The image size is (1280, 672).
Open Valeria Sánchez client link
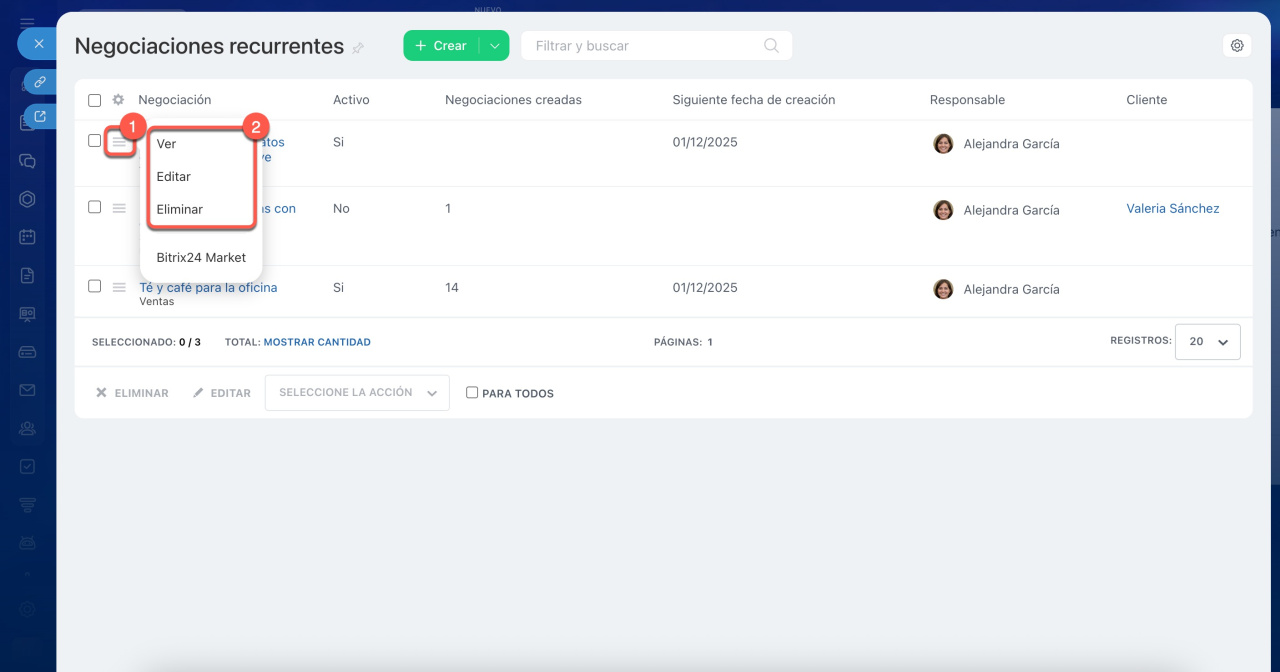(1172, 209)
